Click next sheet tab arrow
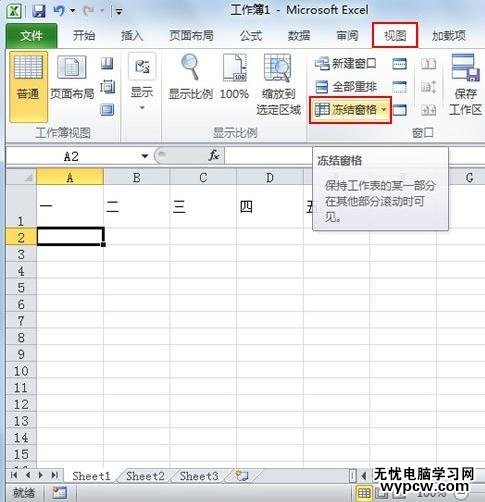The height and width of the screenshot is (502, 485). coord(41,475)
